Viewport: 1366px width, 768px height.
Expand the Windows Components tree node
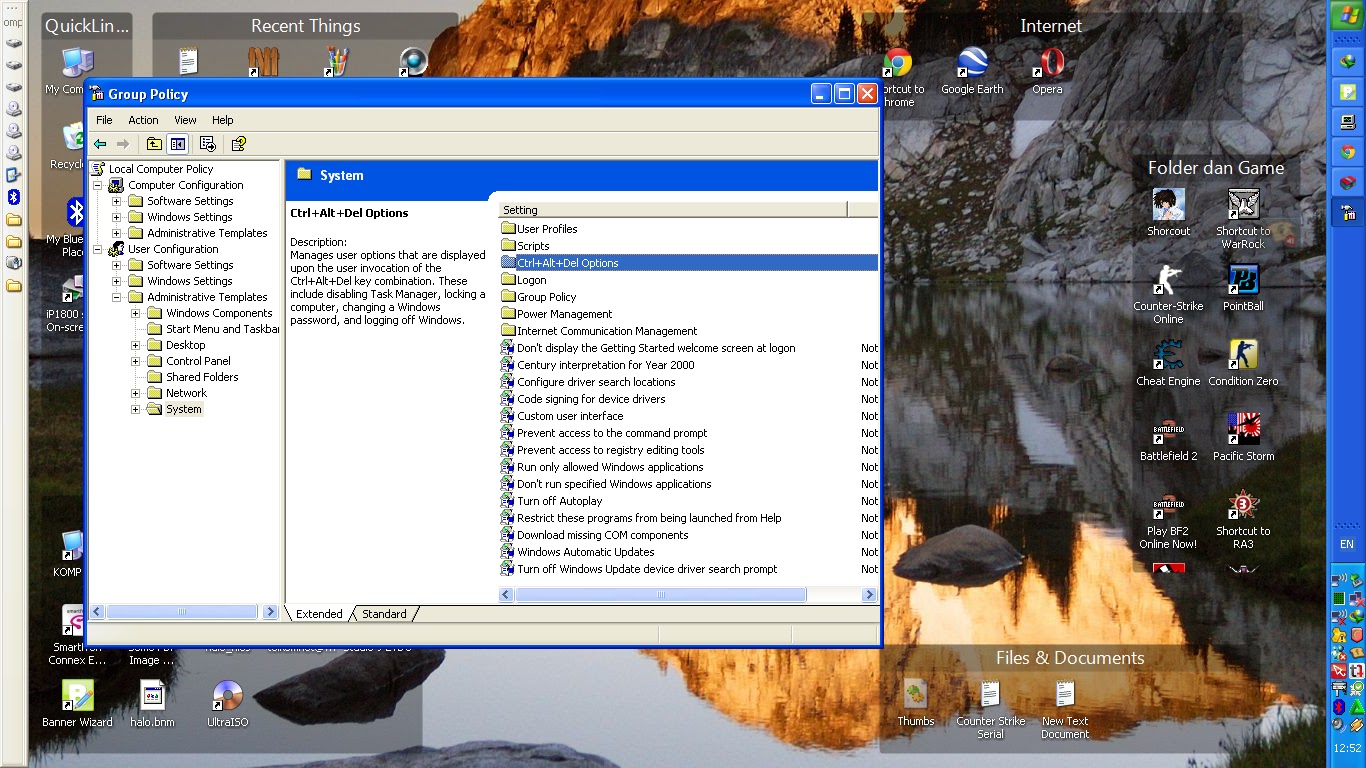[136, 313]
